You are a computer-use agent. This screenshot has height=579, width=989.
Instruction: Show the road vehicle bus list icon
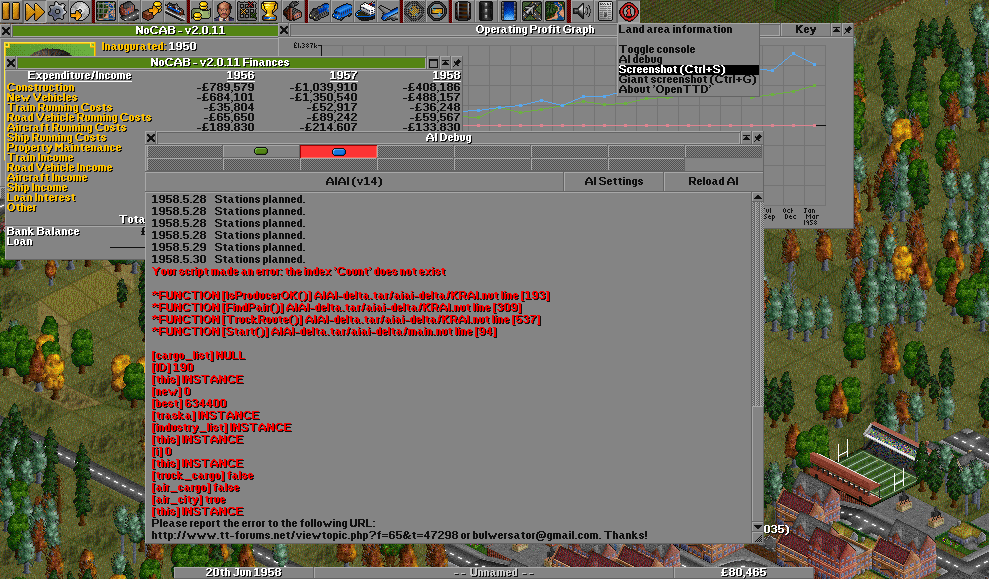[x=341, y=11]
